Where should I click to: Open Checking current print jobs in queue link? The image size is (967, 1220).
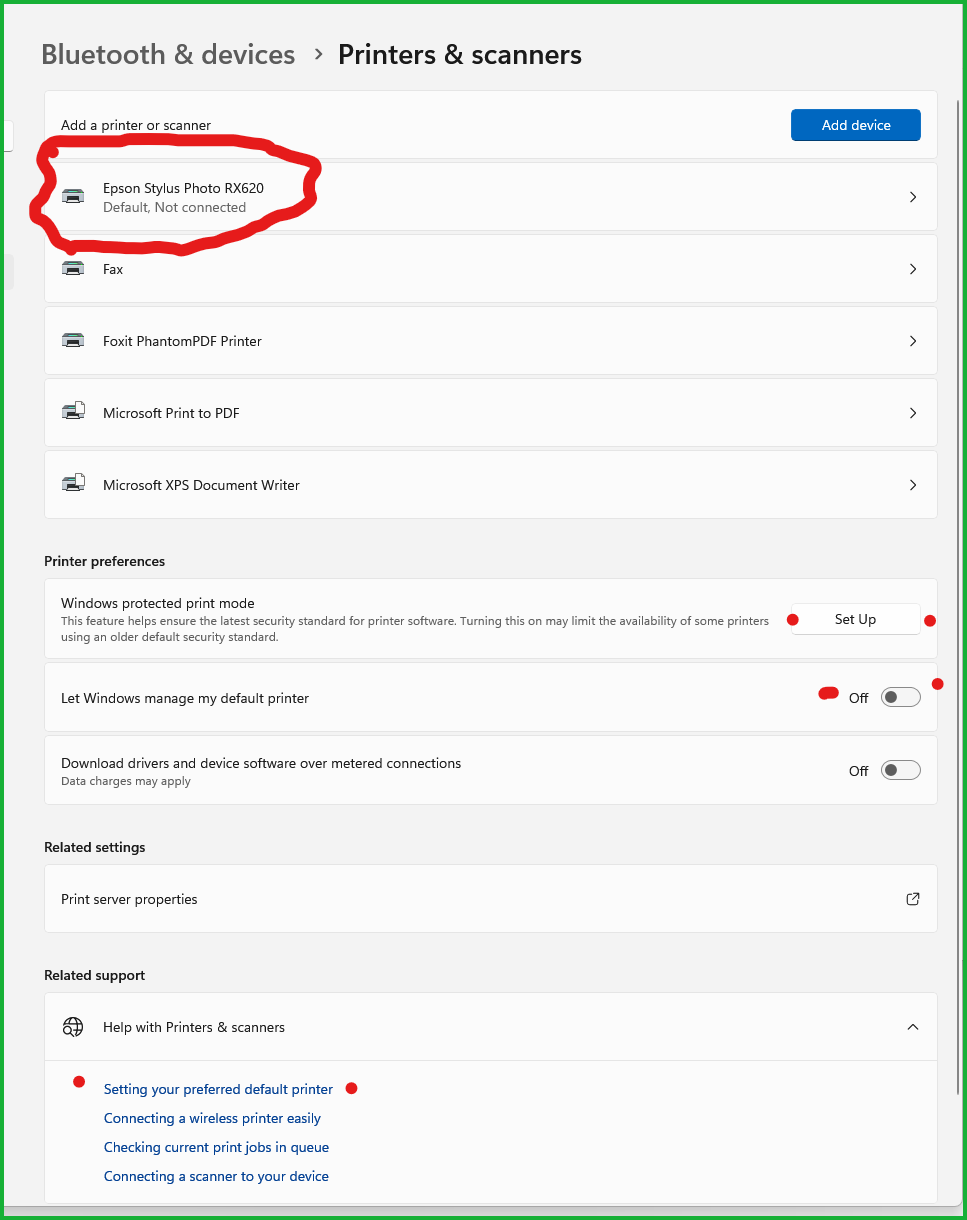click(x=216, y=1147)
